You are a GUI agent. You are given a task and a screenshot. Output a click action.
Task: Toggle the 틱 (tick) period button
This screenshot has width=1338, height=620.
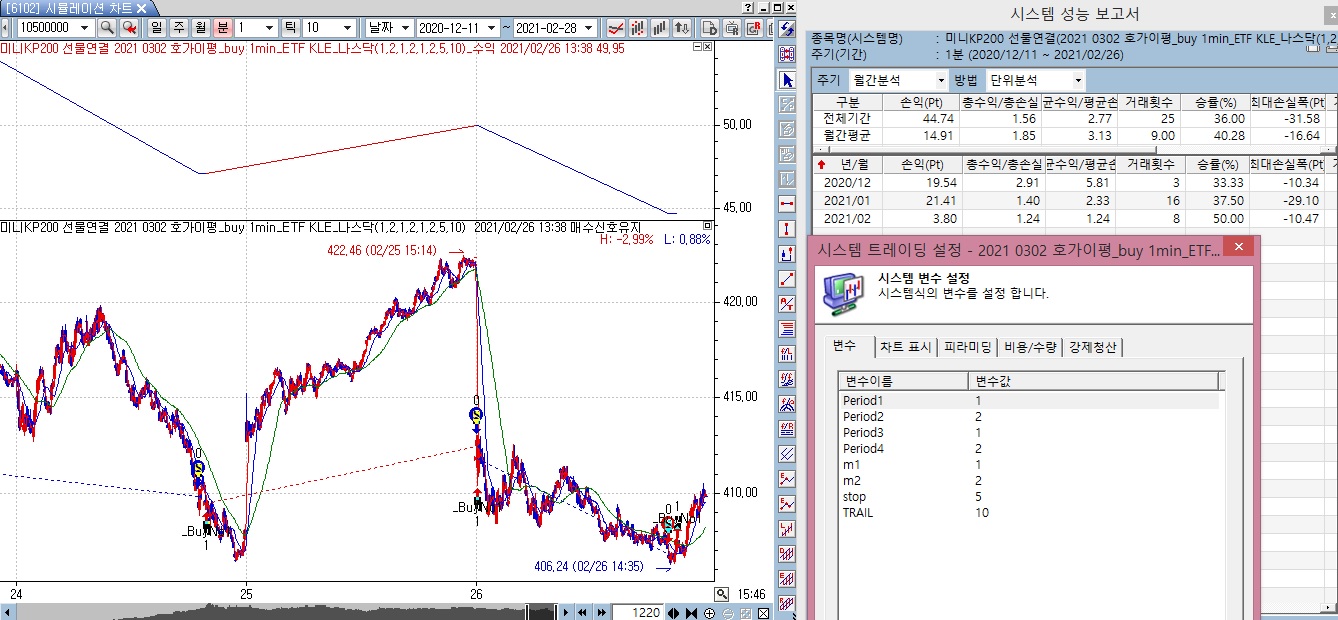(x=290, y=28)
